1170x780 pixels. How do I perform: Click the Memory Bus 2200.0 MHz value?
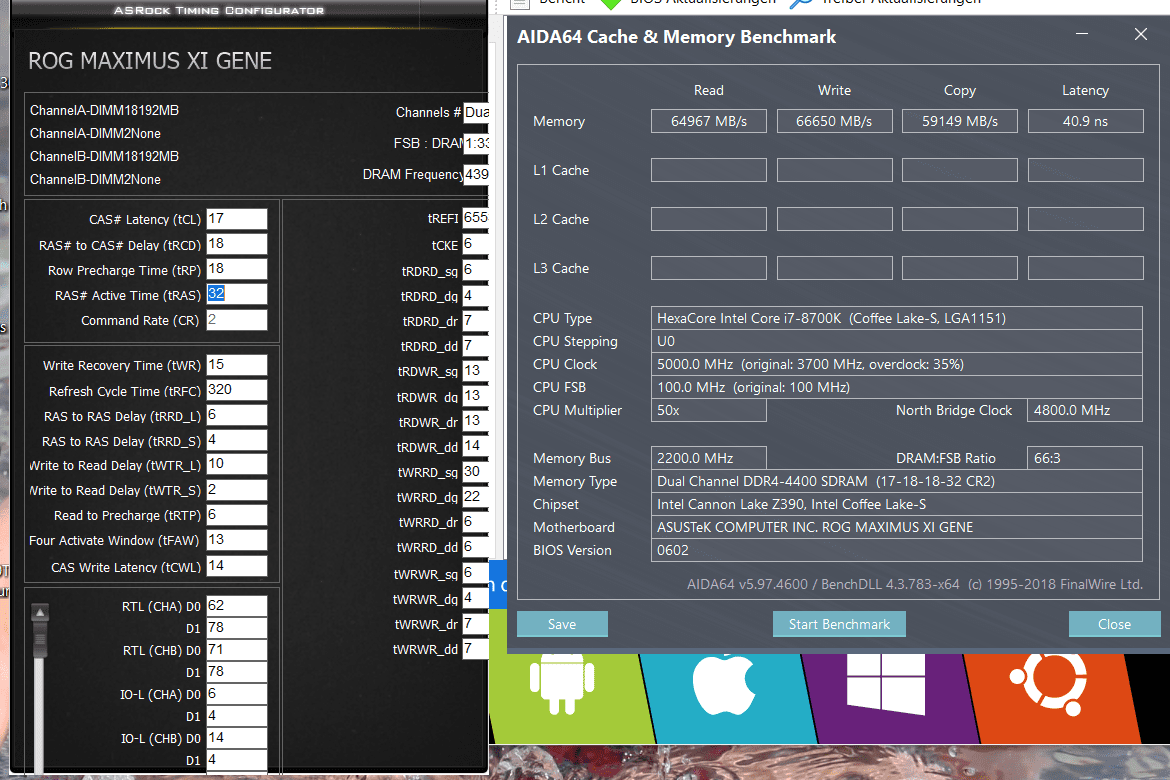(x=708, y=458)
